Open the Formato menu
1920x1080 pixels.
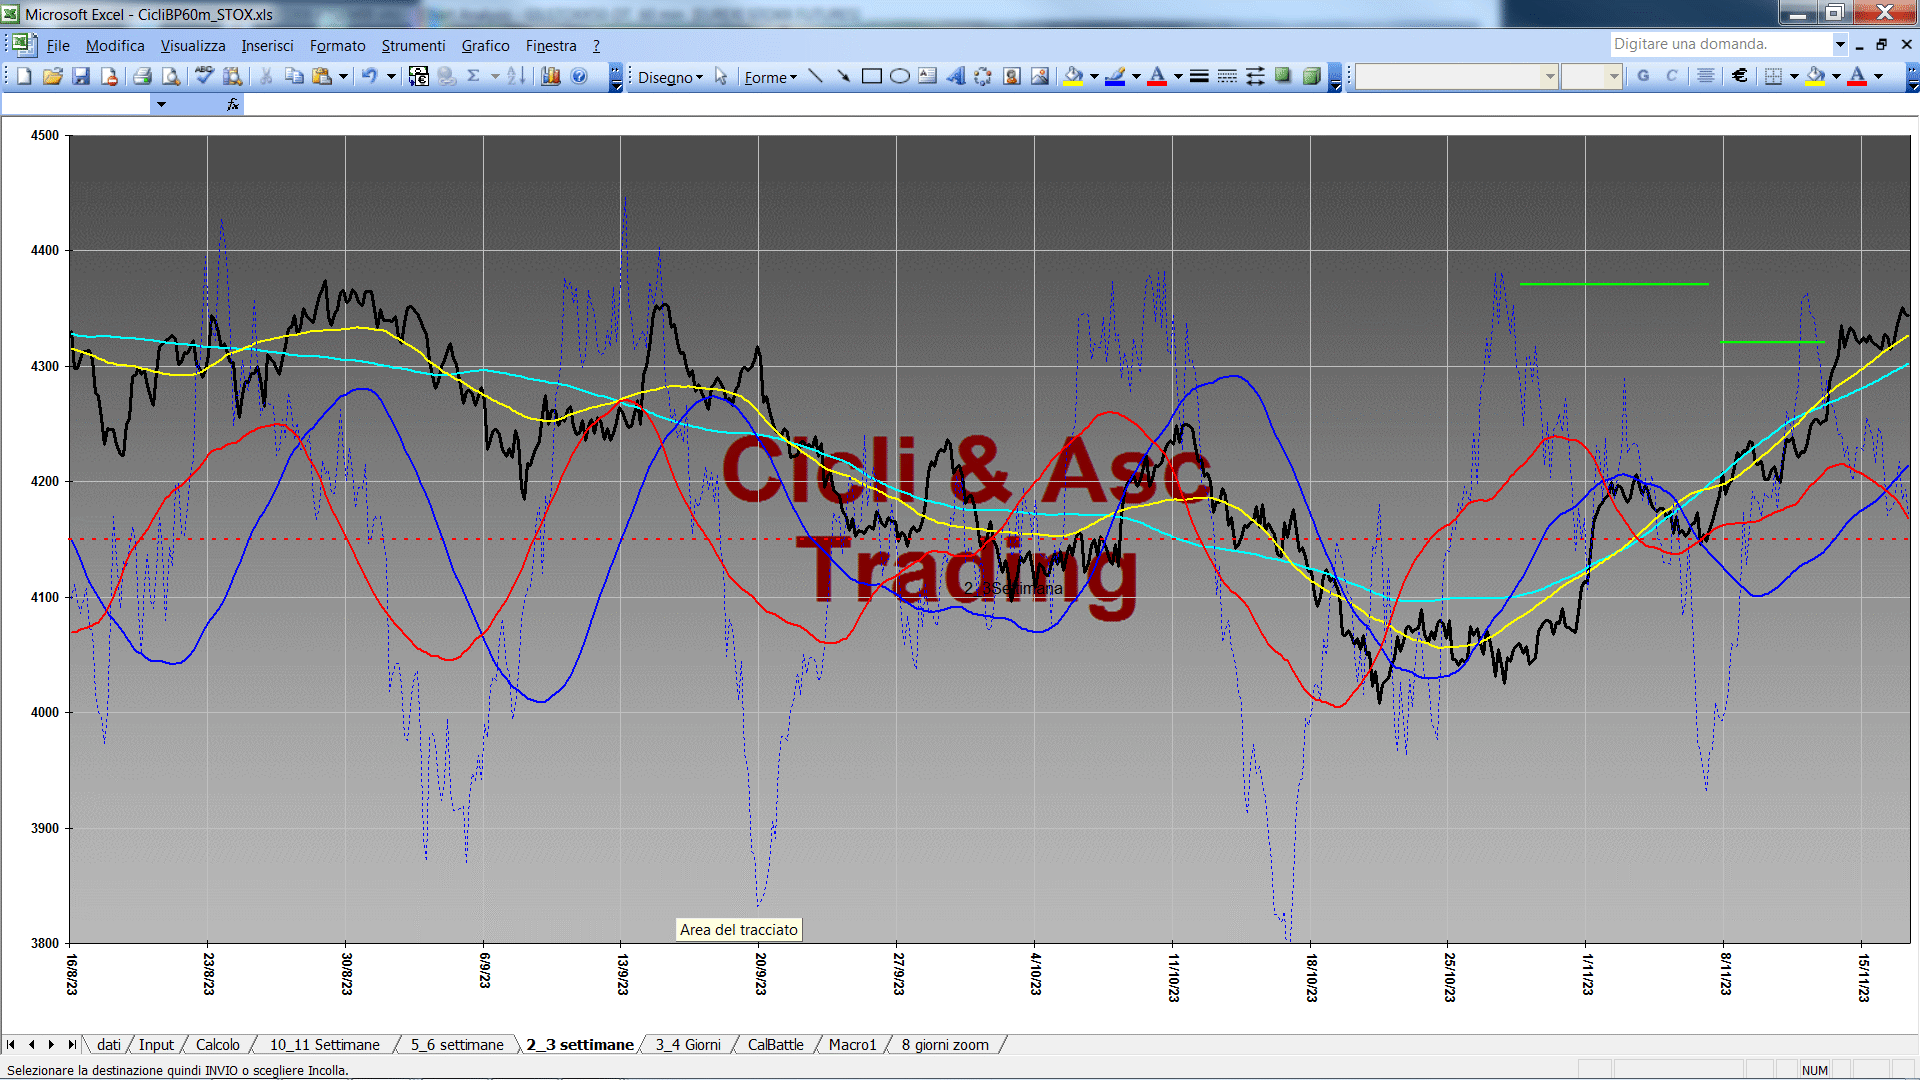(337, 46)
